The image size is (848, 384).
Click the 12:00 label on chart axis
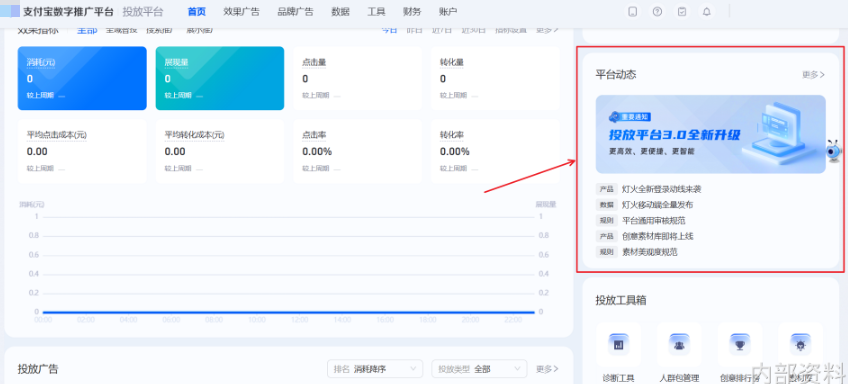(x=300, y=320)
